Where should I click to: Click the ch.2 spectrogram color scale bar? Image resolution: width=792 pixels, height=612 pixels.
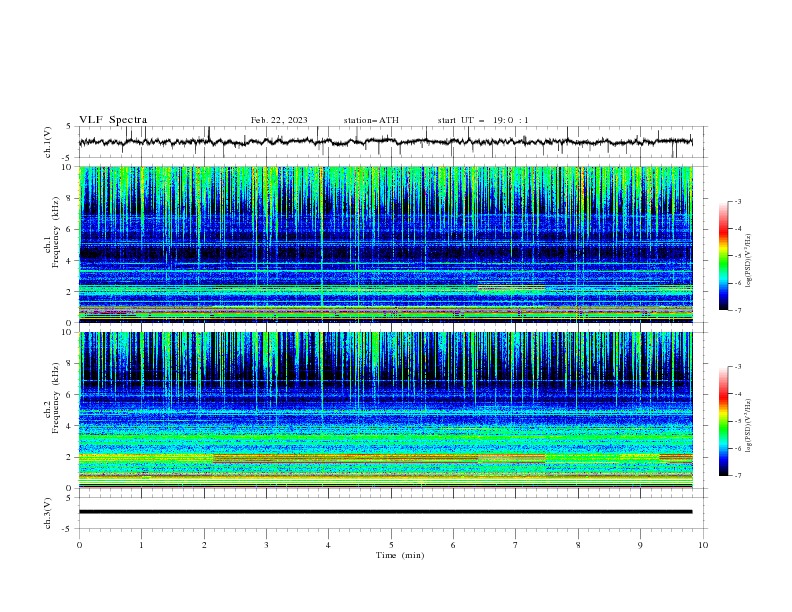pyautogui.click(x=723, y=421)
